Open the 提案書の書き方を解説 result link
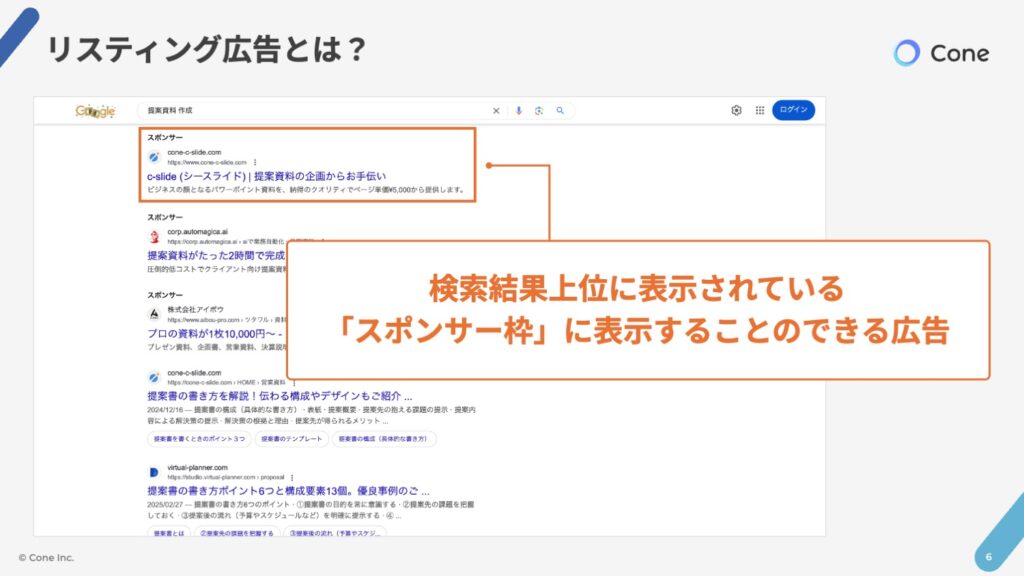 (280, 396)
